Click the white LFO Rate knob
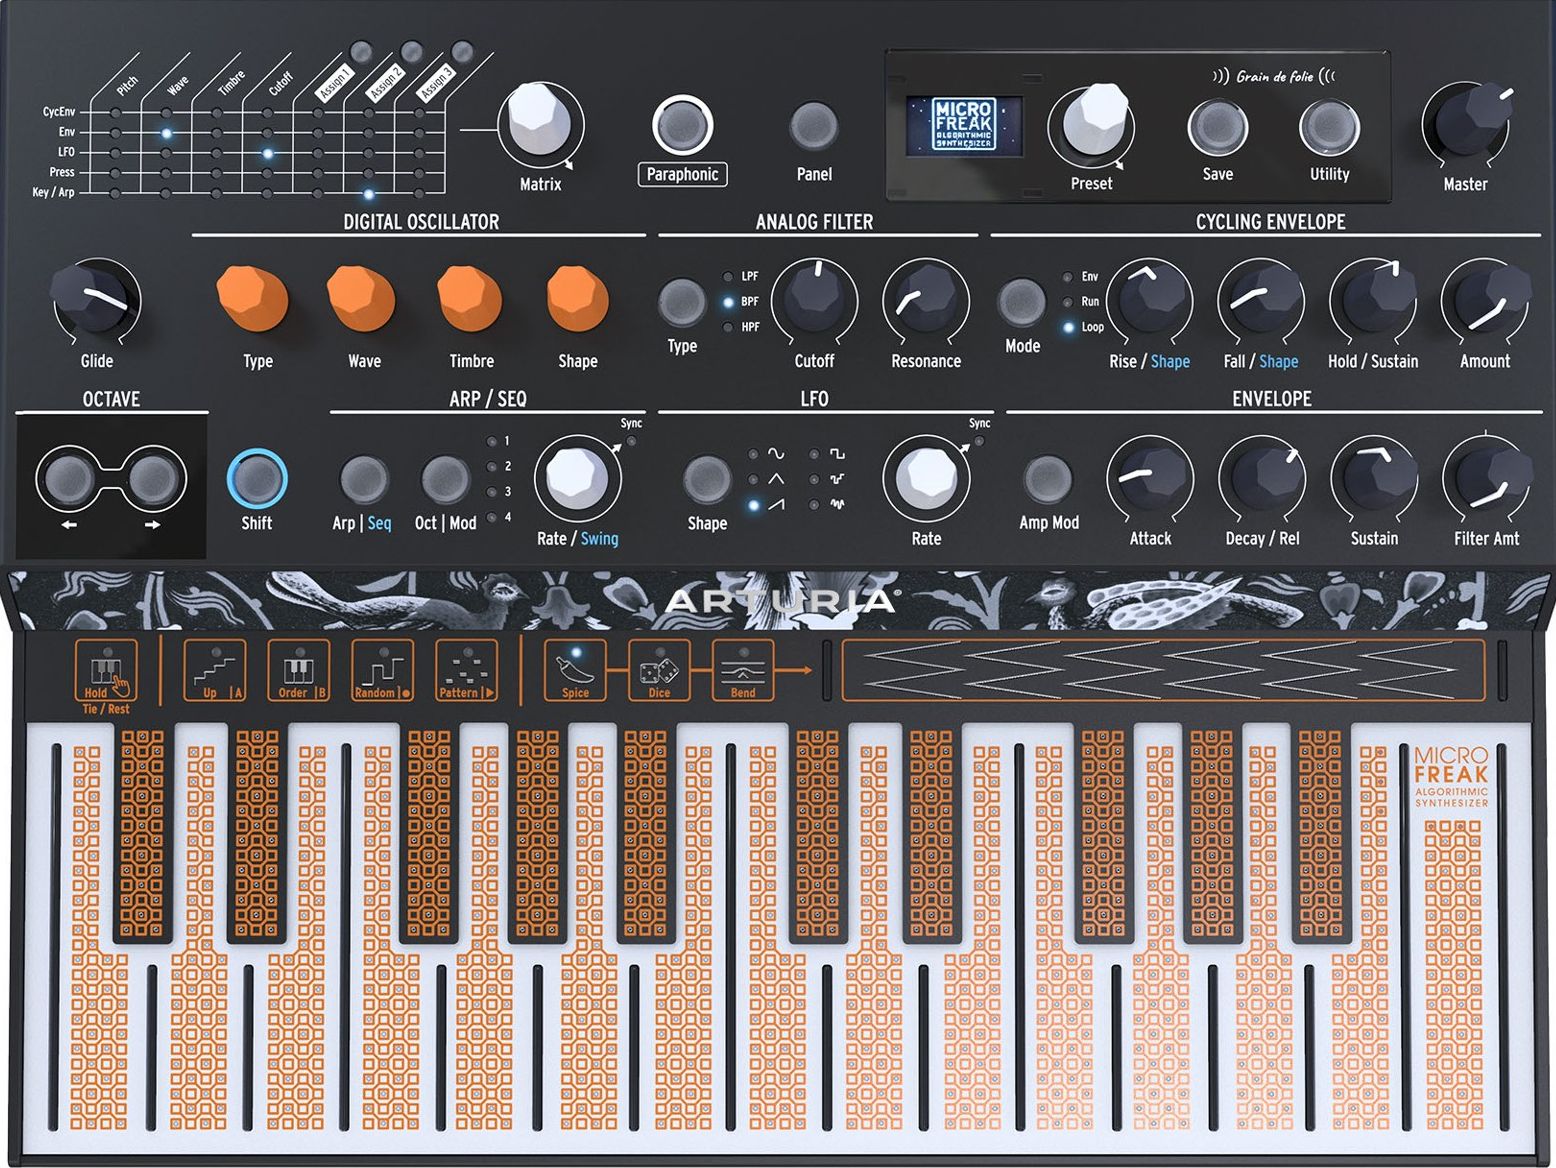Screen dimensions: 1556x1168 (x=926, y=478)
